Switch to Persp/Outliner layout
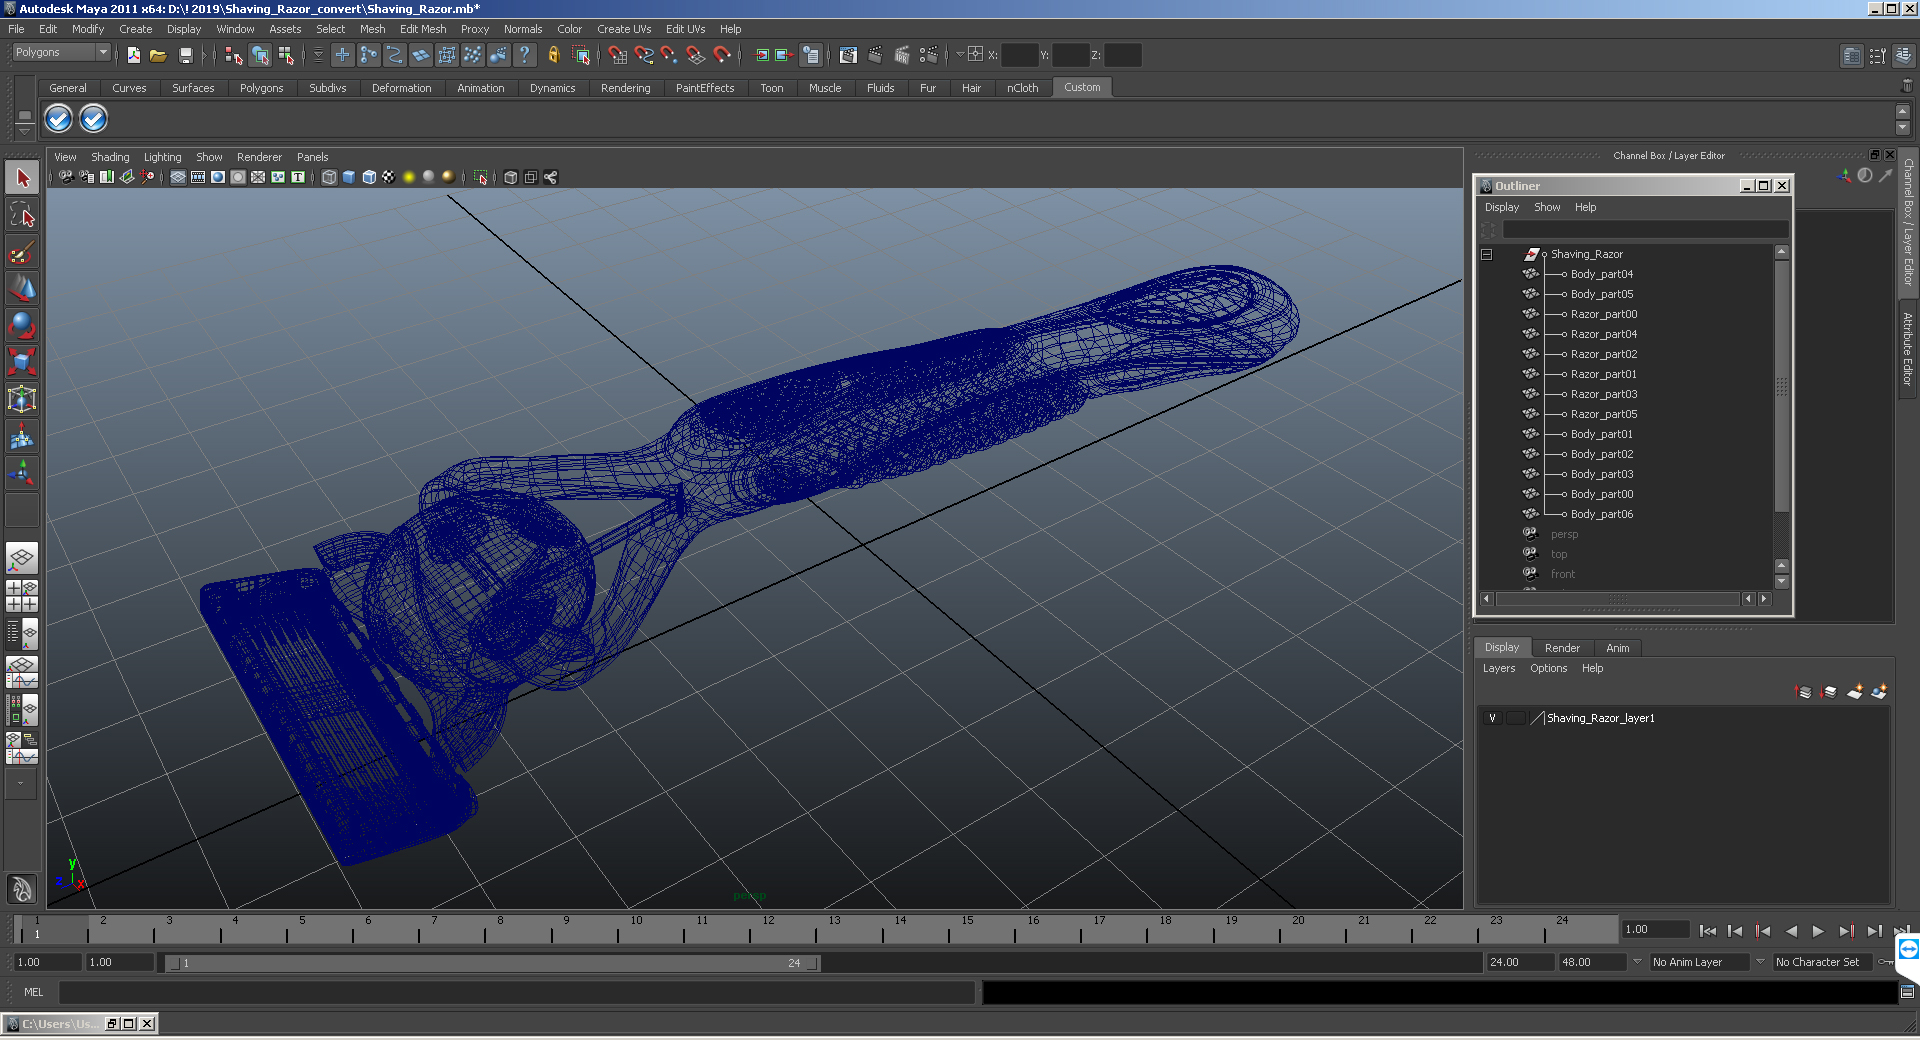 [x=22, y=633]
